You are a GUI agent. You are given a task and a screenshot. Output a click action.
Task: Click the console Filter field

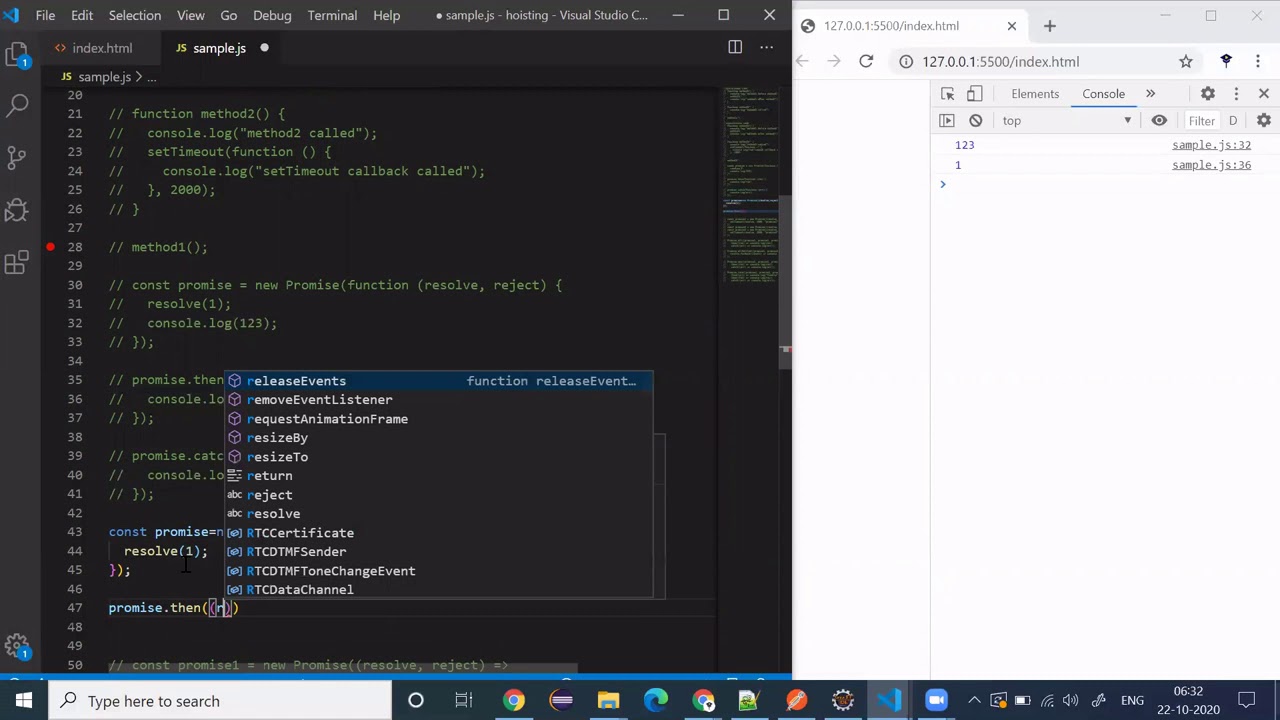click(x=1202, y=121)
